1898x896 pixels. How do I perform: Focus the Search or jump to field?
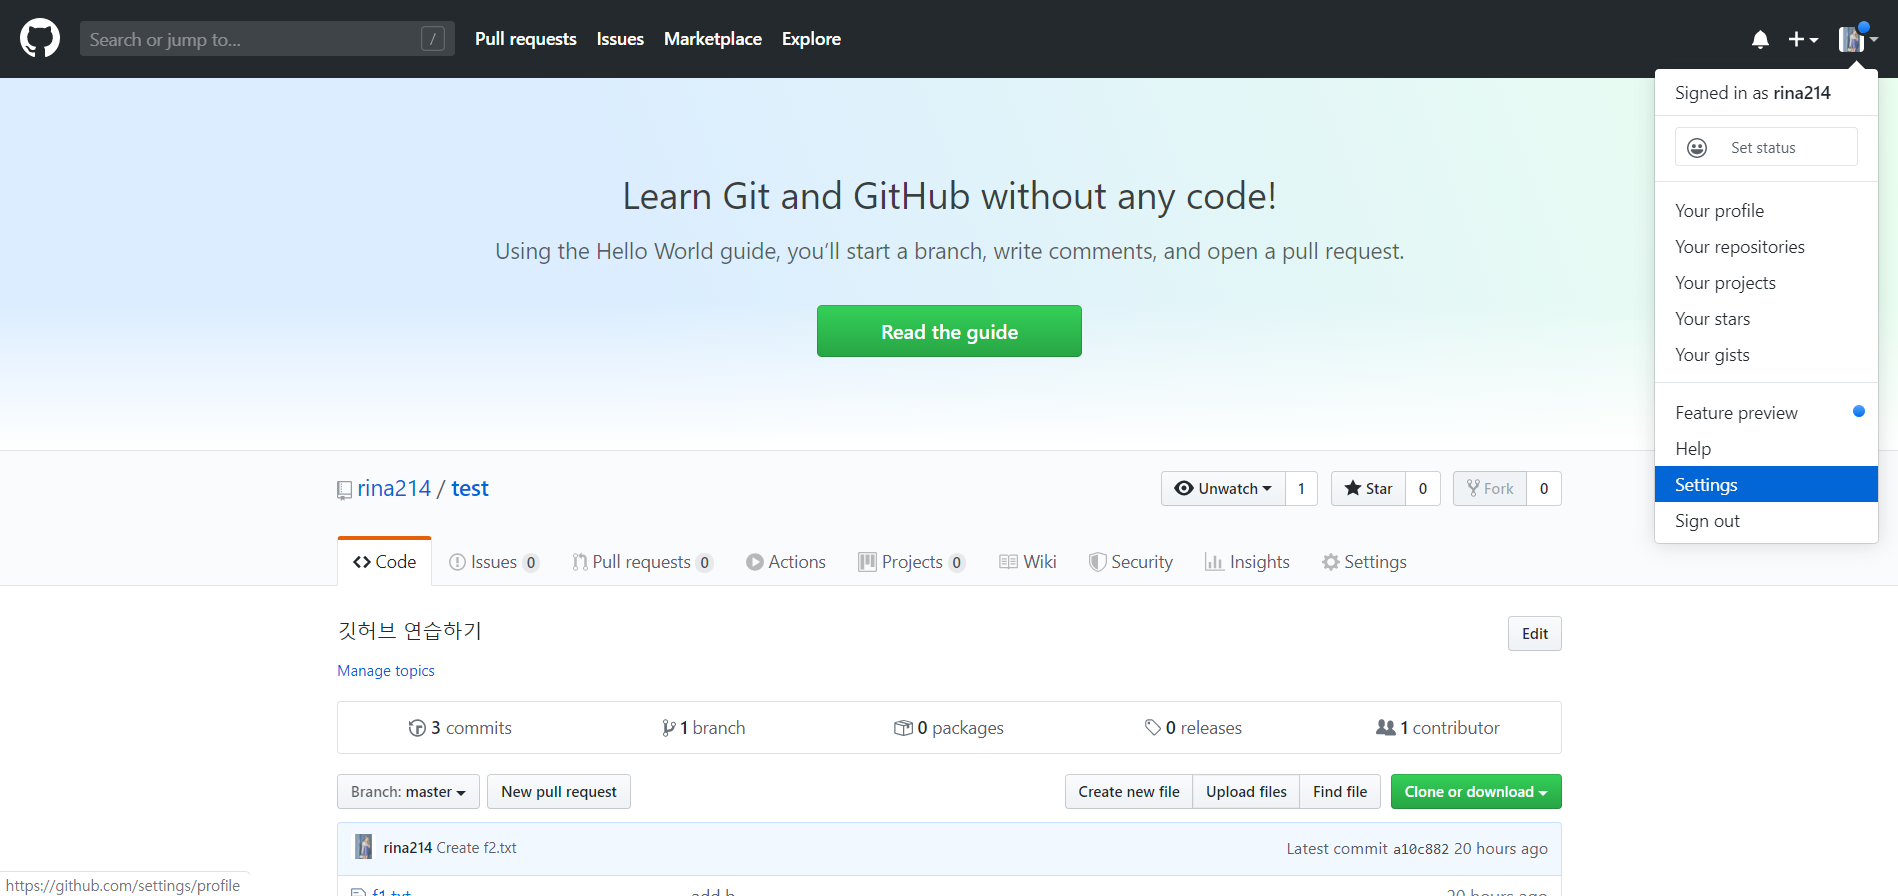coord(267,39)
